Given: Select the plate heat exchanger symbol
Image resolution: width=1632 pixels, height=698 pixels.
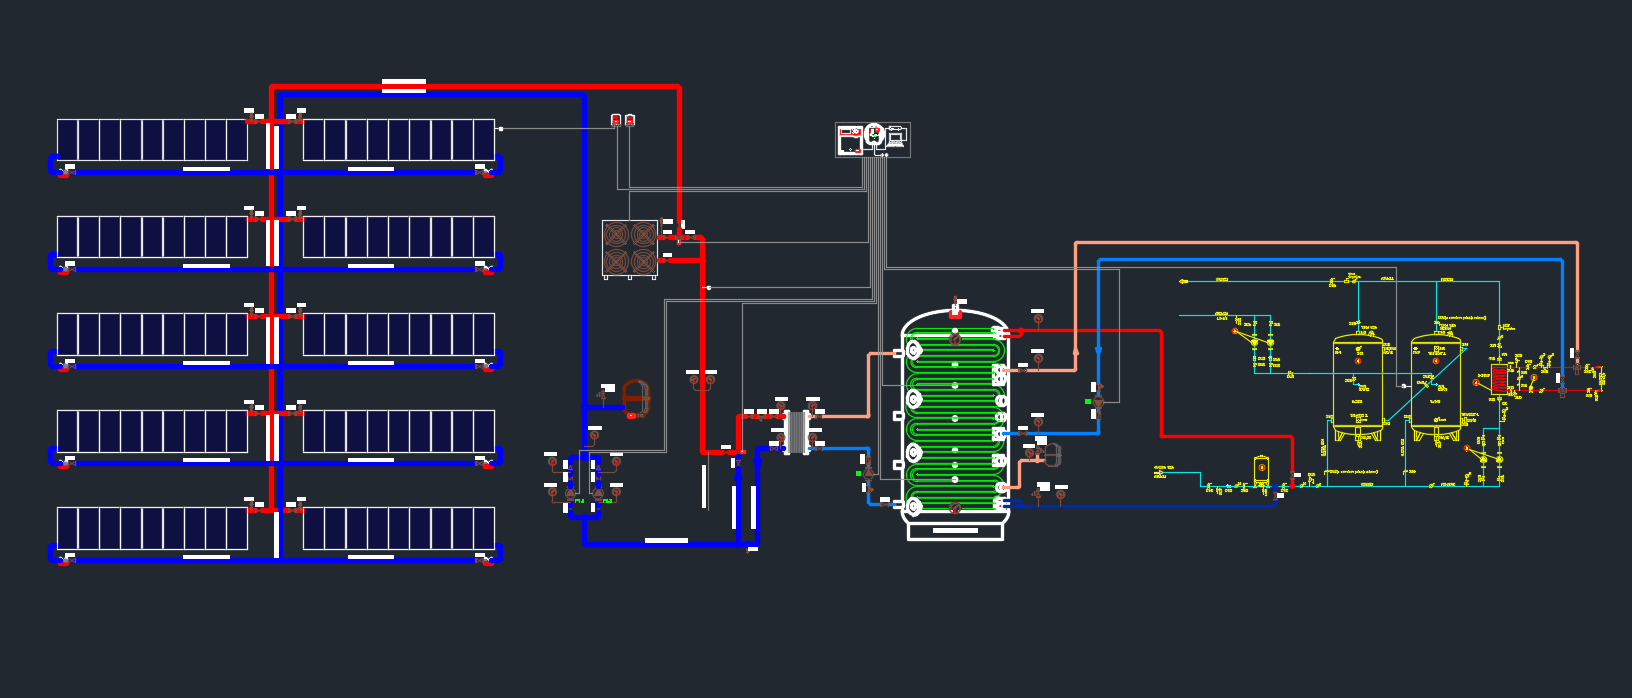Looking at the screenshot, I should [x=797, y=432].
